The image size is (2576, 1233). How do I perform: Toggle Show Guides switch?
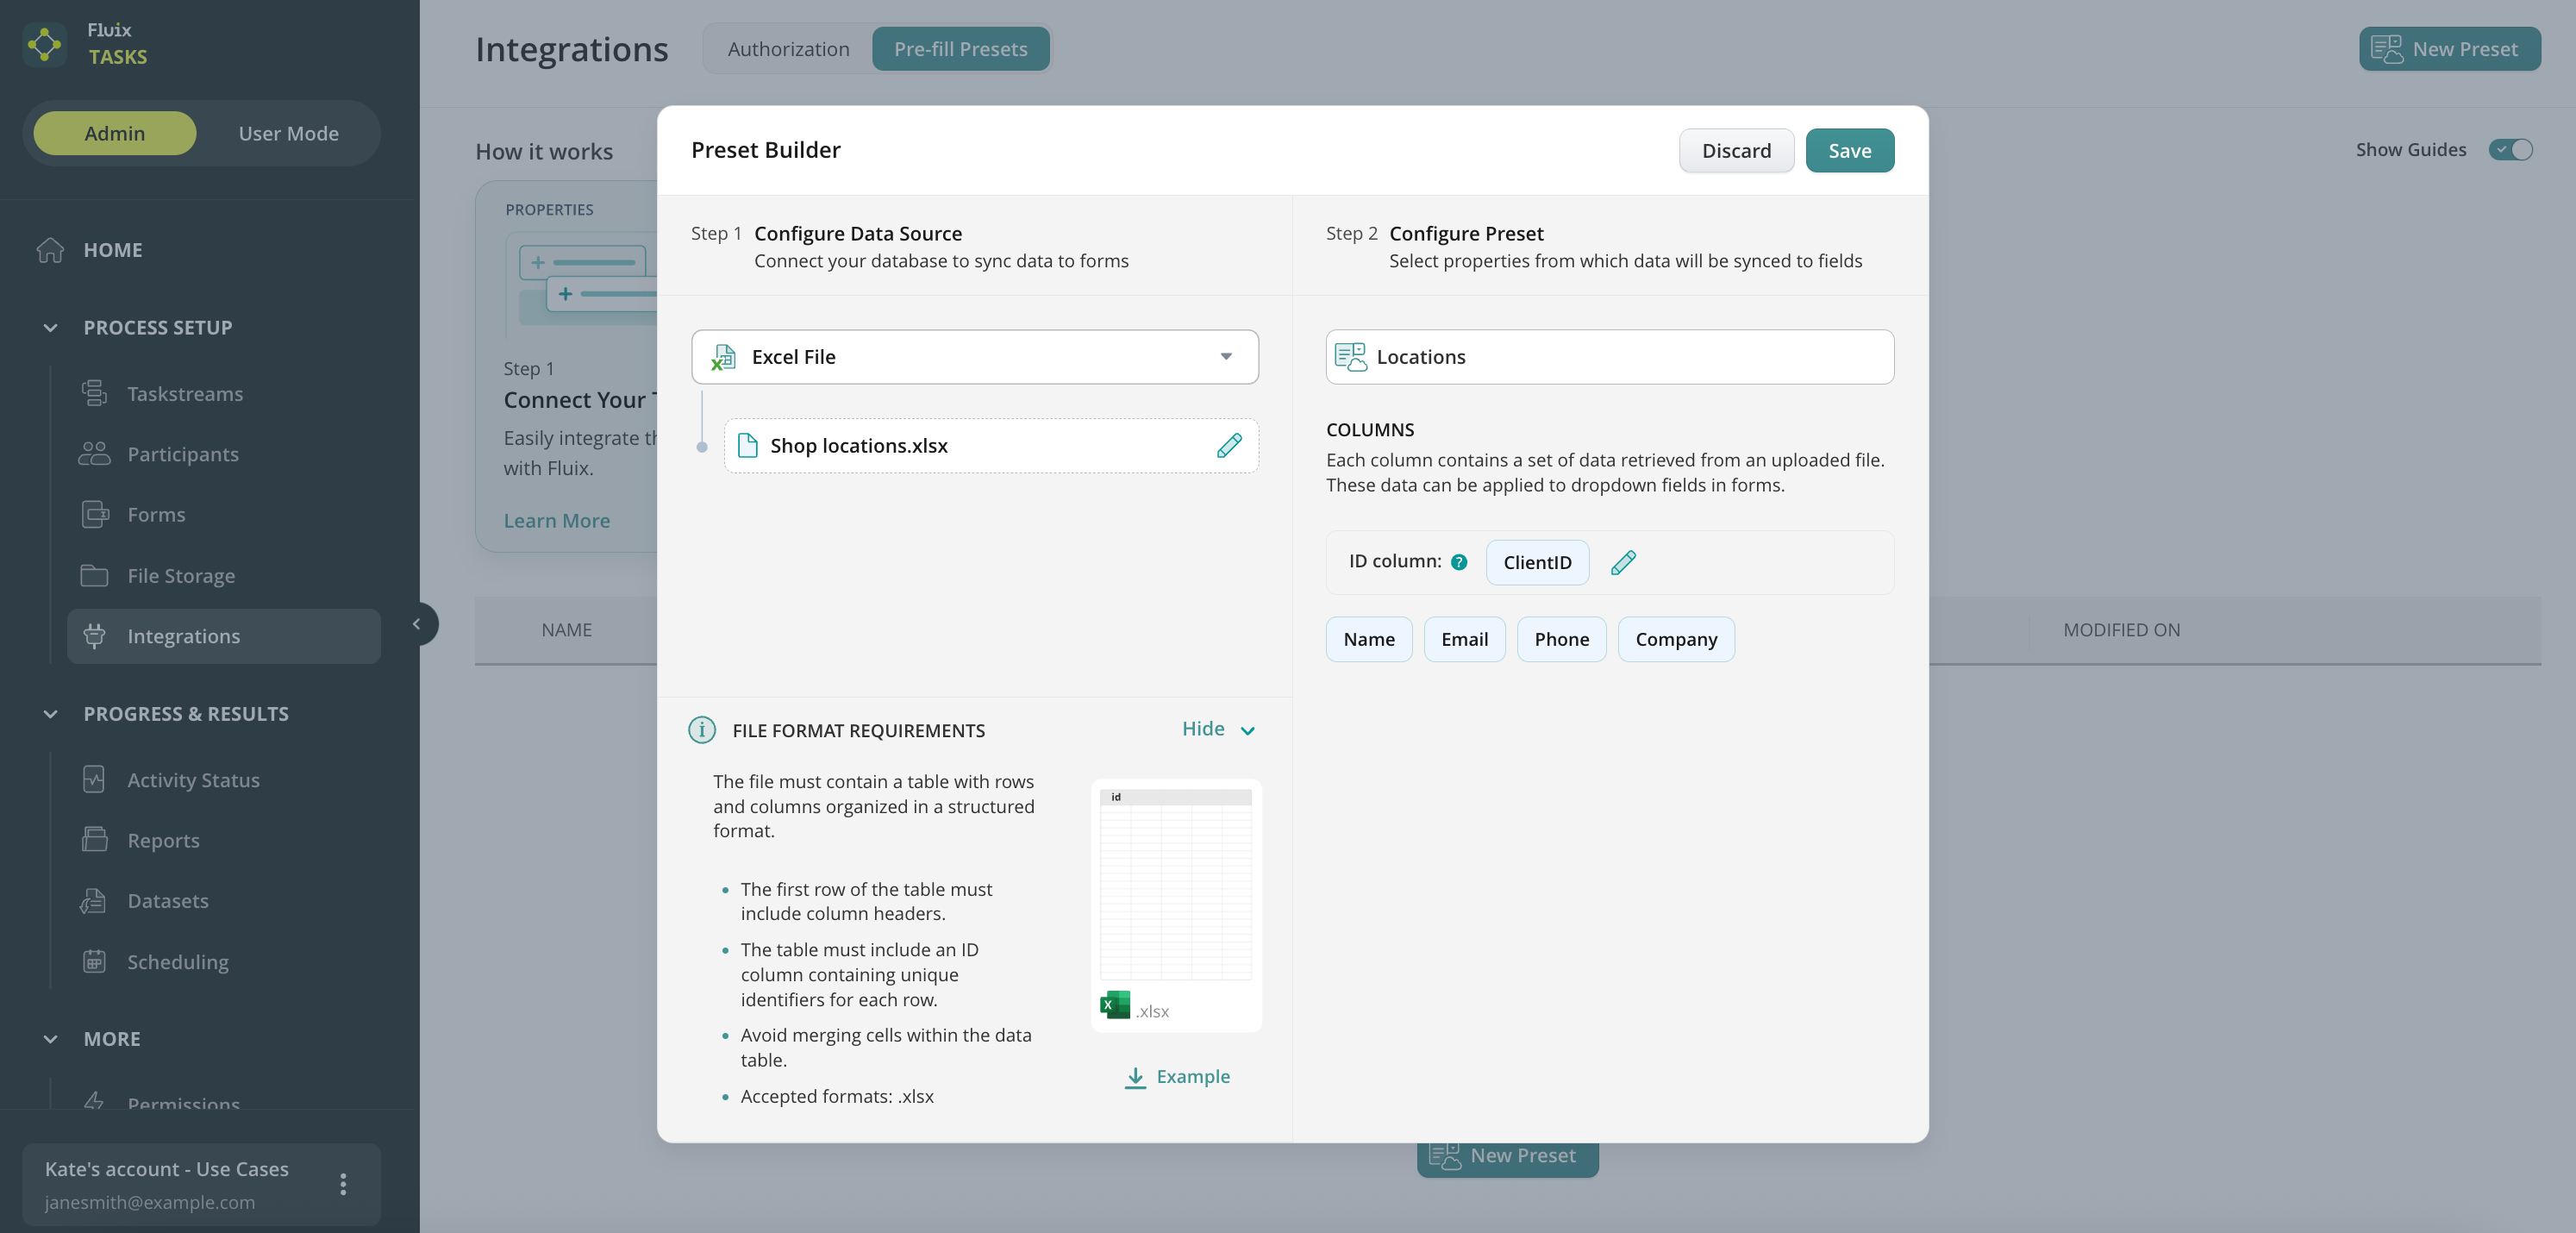point(2511,150)
